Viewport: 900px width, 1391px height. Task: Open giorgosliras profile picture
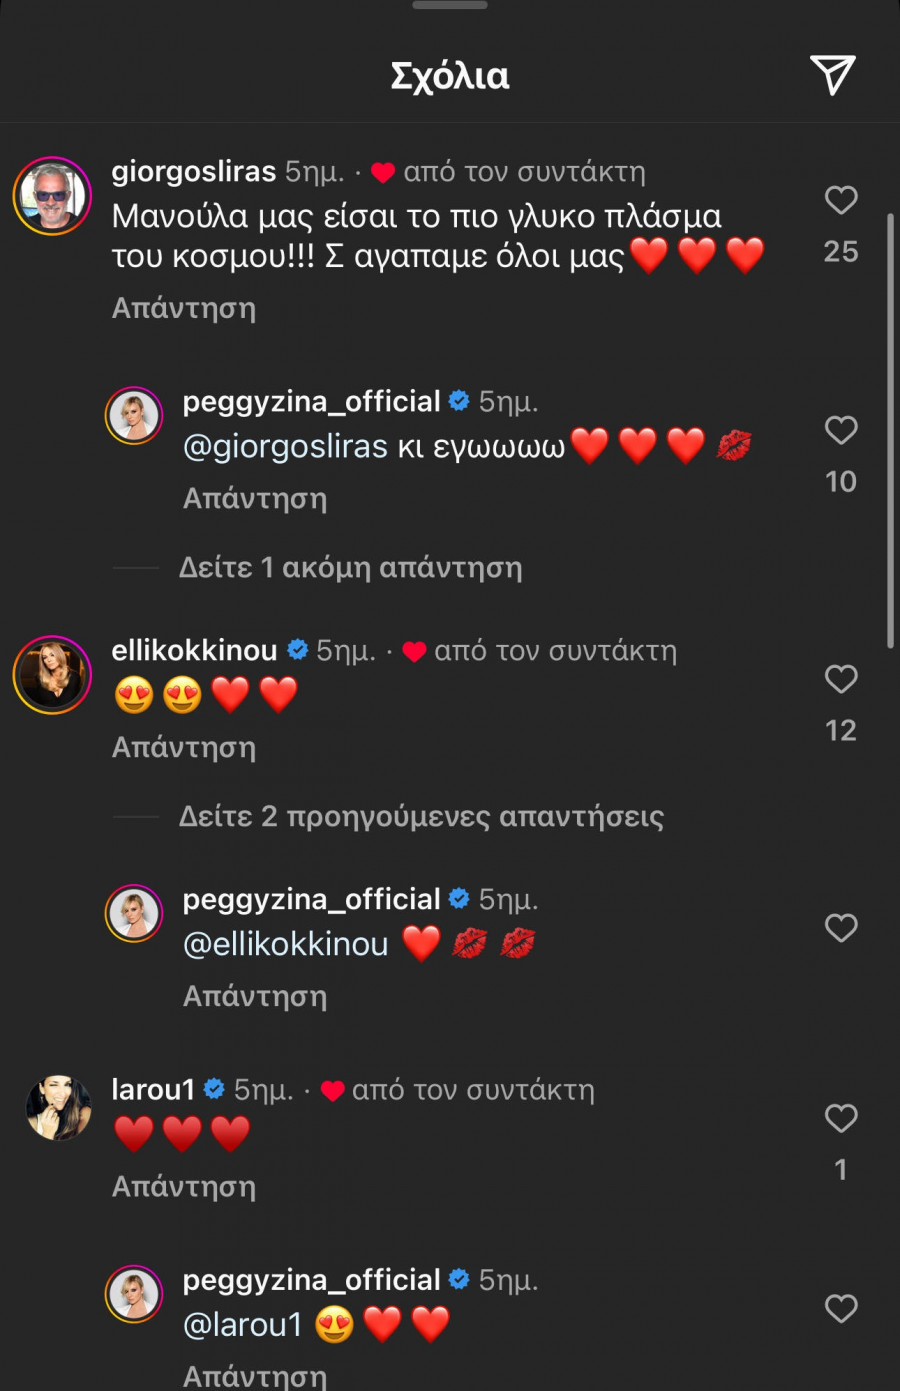tap(52, 196)
